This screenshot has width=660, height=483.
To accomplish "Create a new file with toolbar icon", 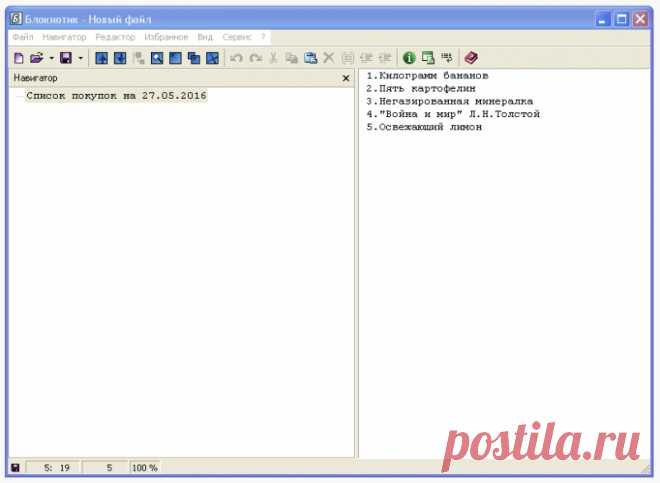I will (x=19, y=58).
